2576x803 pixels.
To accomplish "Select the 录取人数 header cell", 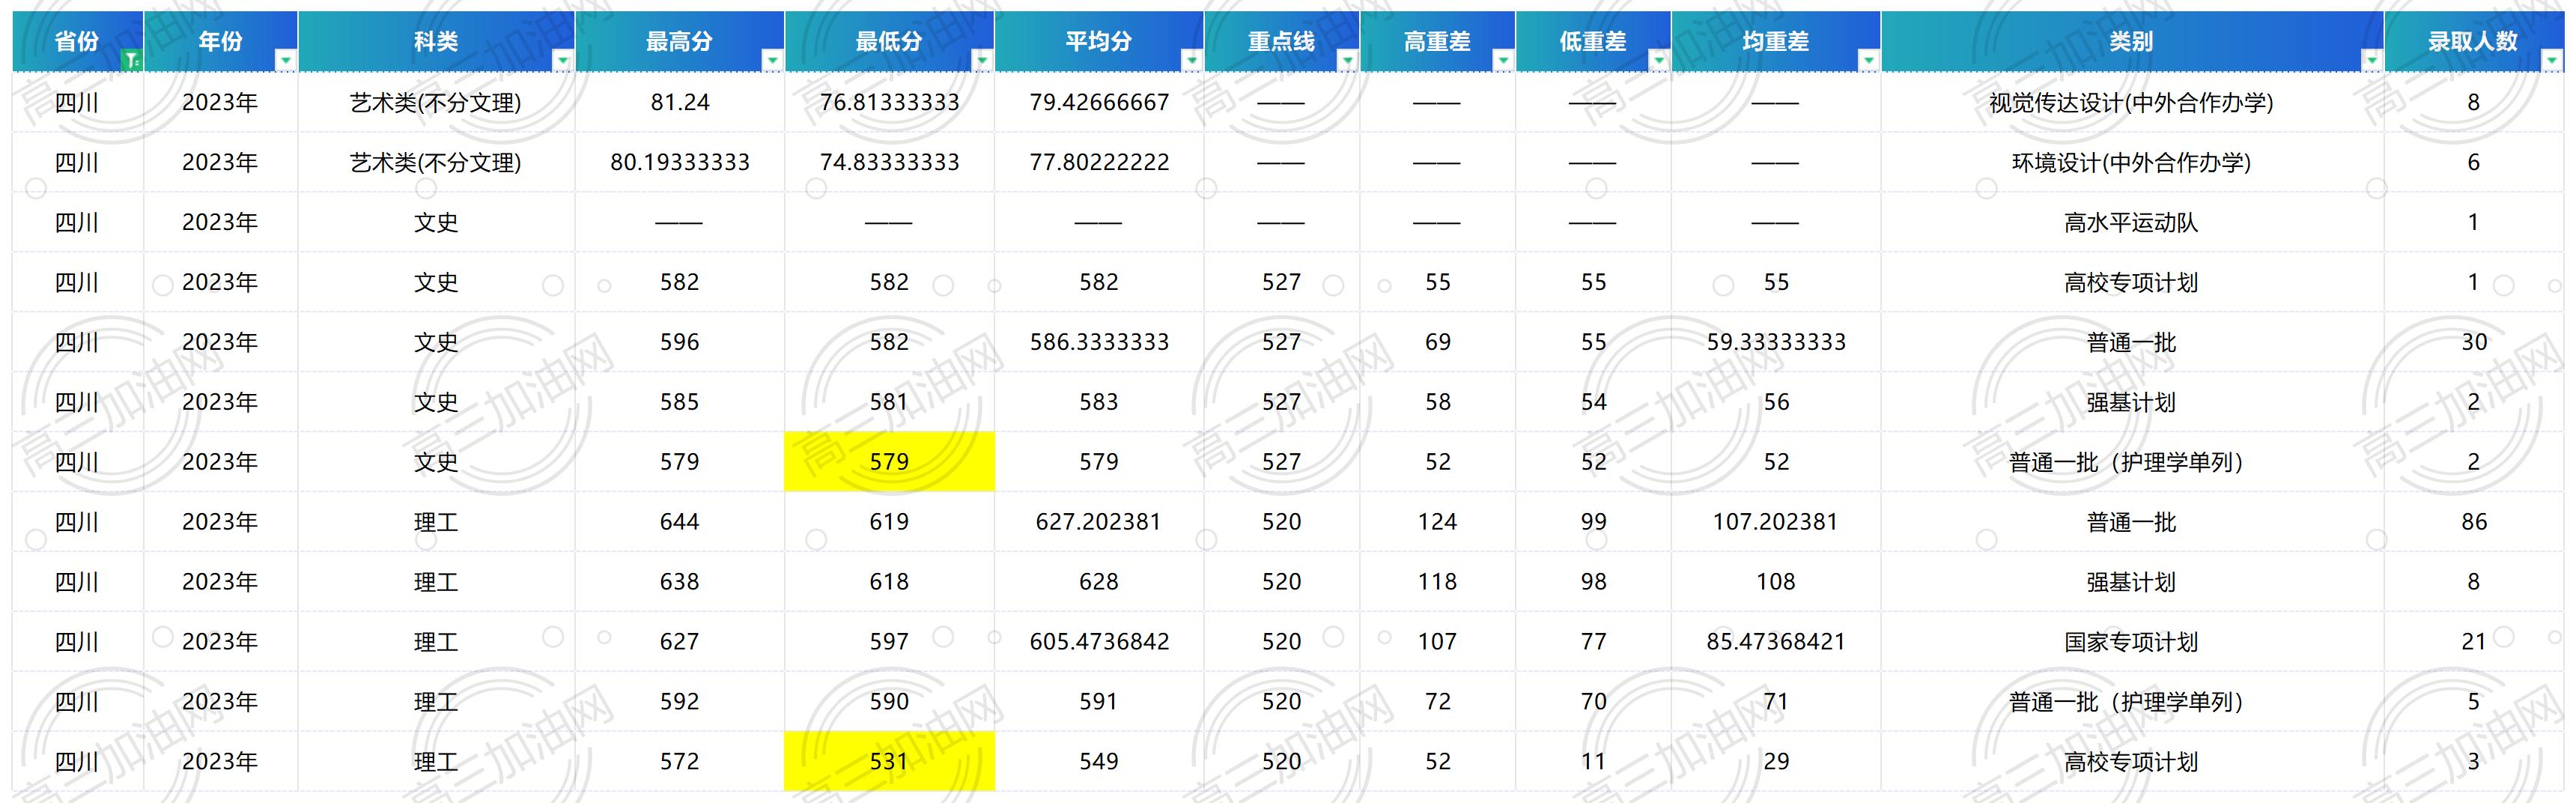I will 2474,41.
